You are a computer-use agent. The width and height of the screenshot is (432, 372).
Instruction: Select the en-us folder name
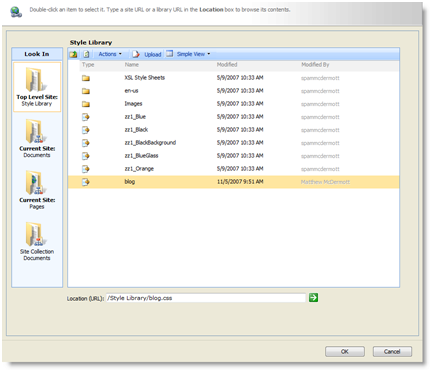(x=131, y=91)
